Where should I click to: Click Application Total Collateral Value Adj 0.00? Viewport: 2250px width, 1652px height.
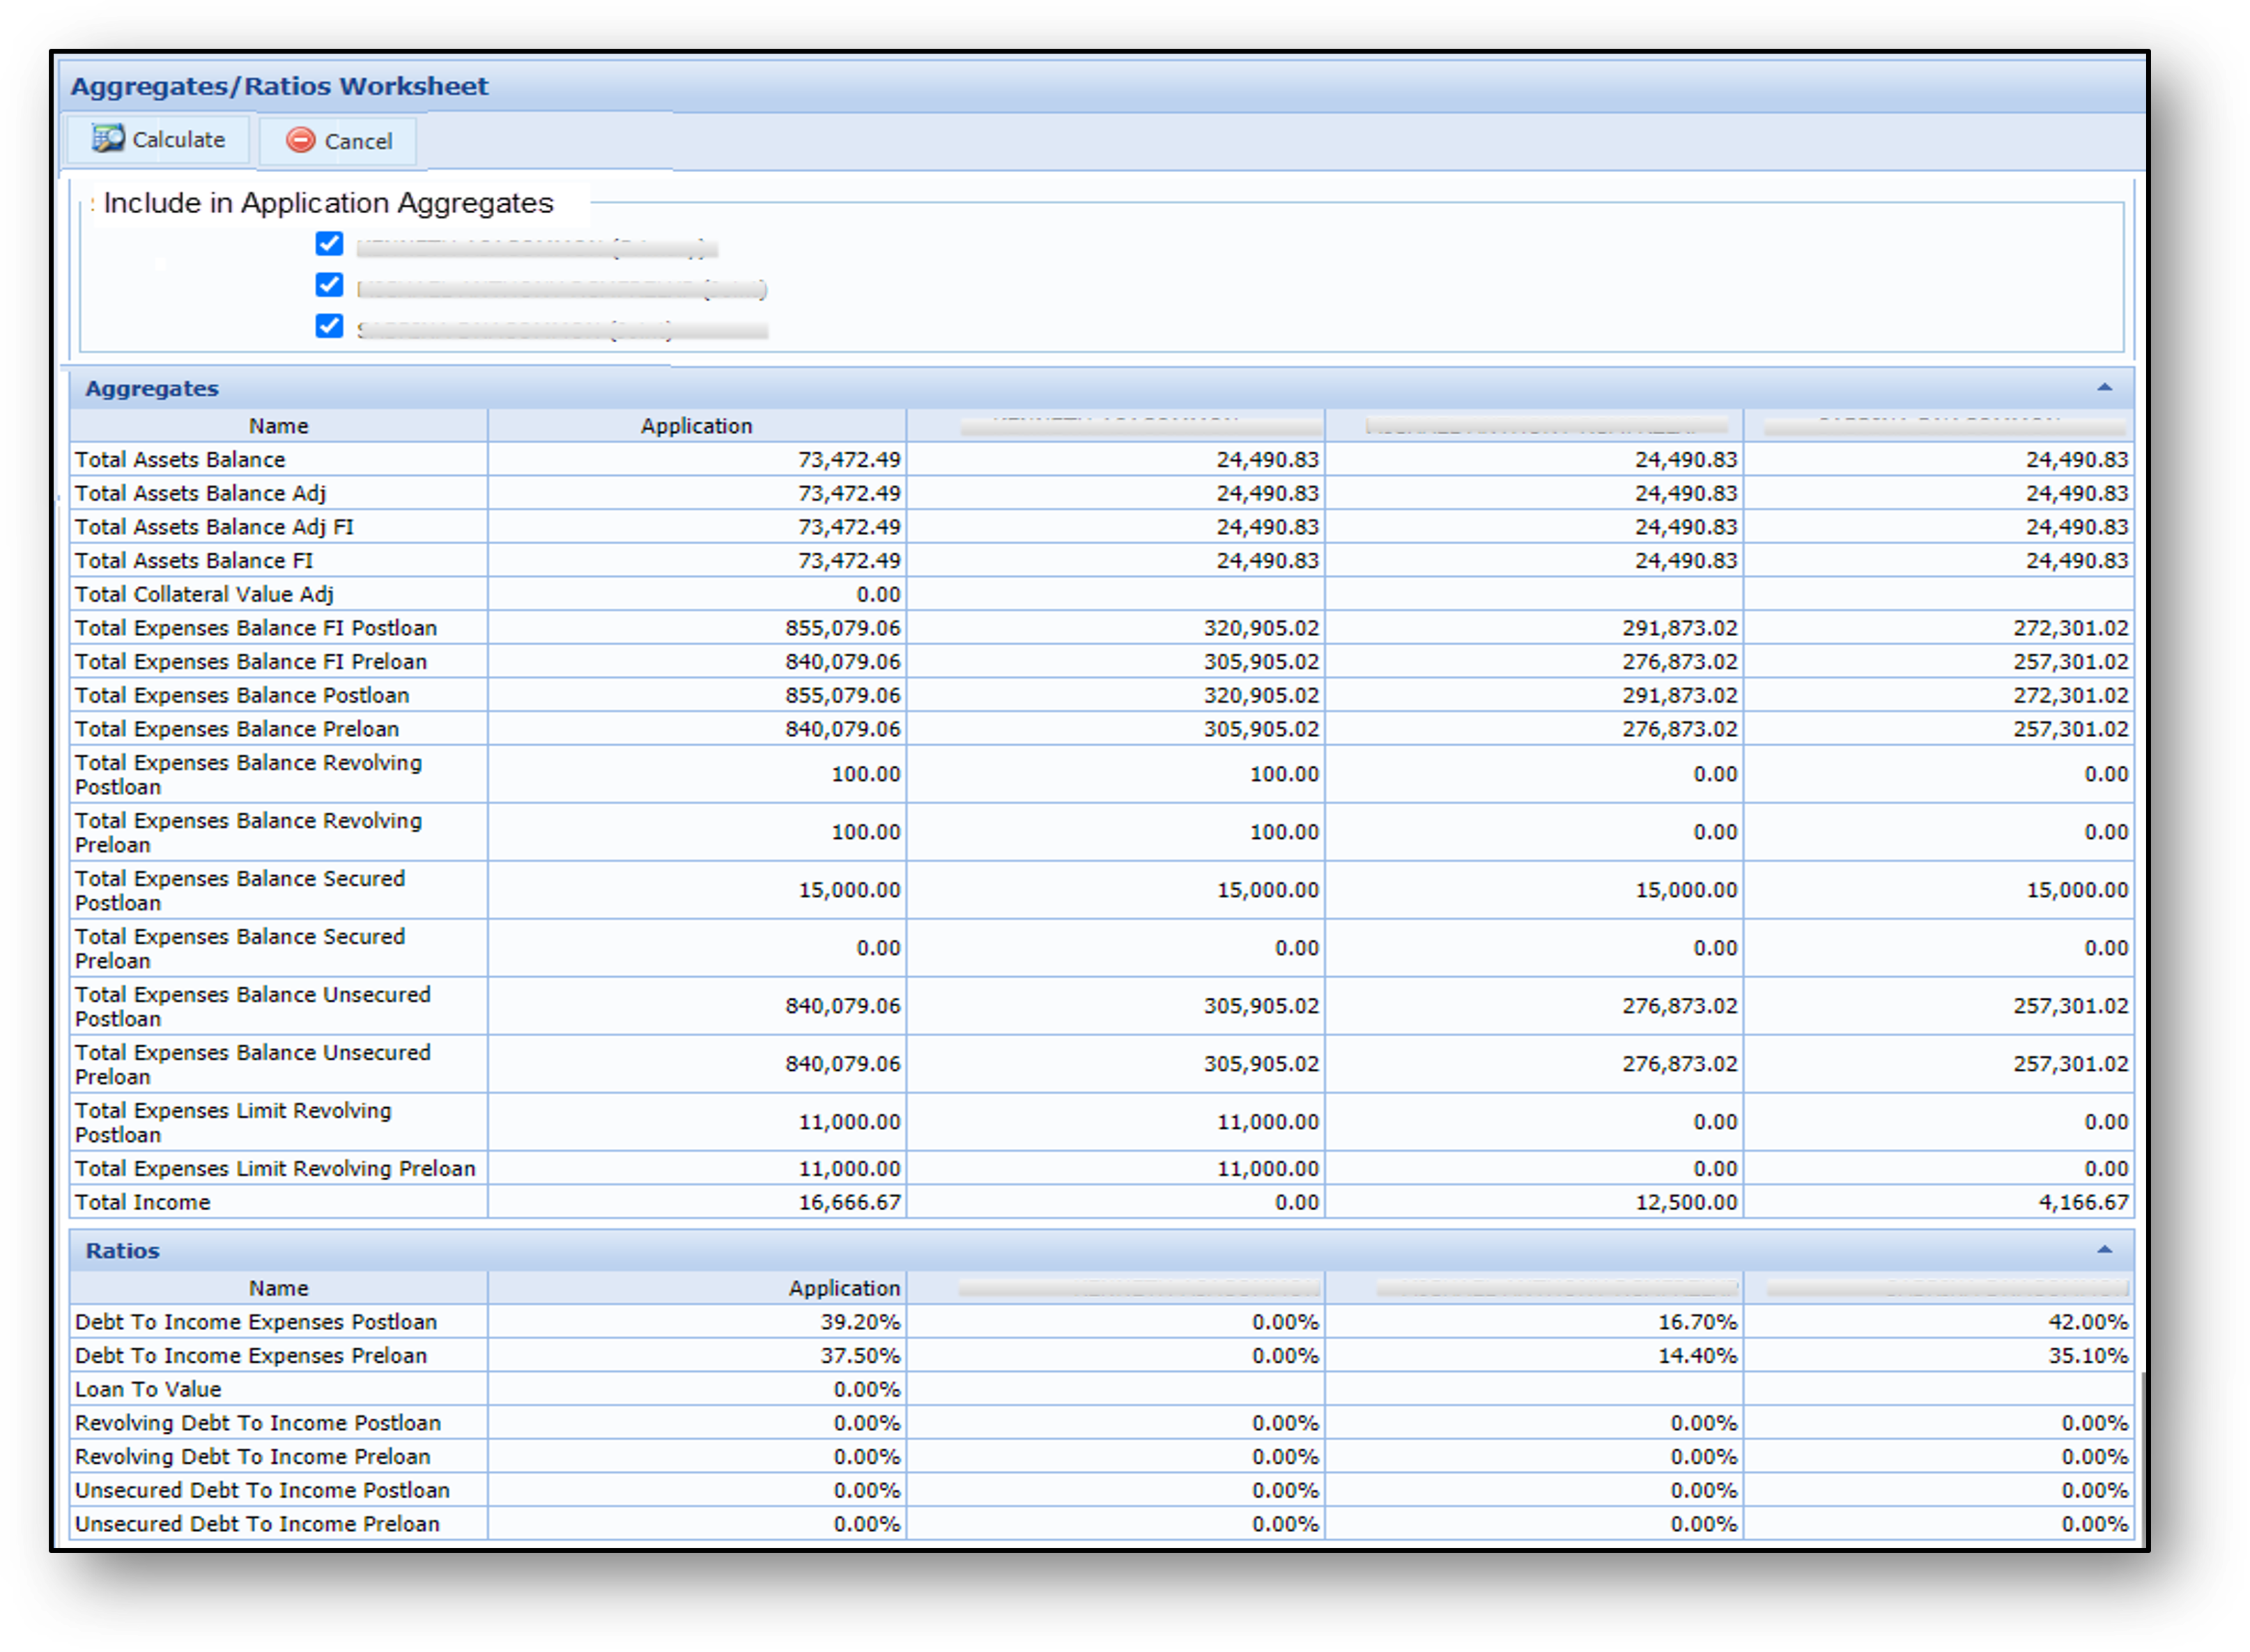click(878, 594)
